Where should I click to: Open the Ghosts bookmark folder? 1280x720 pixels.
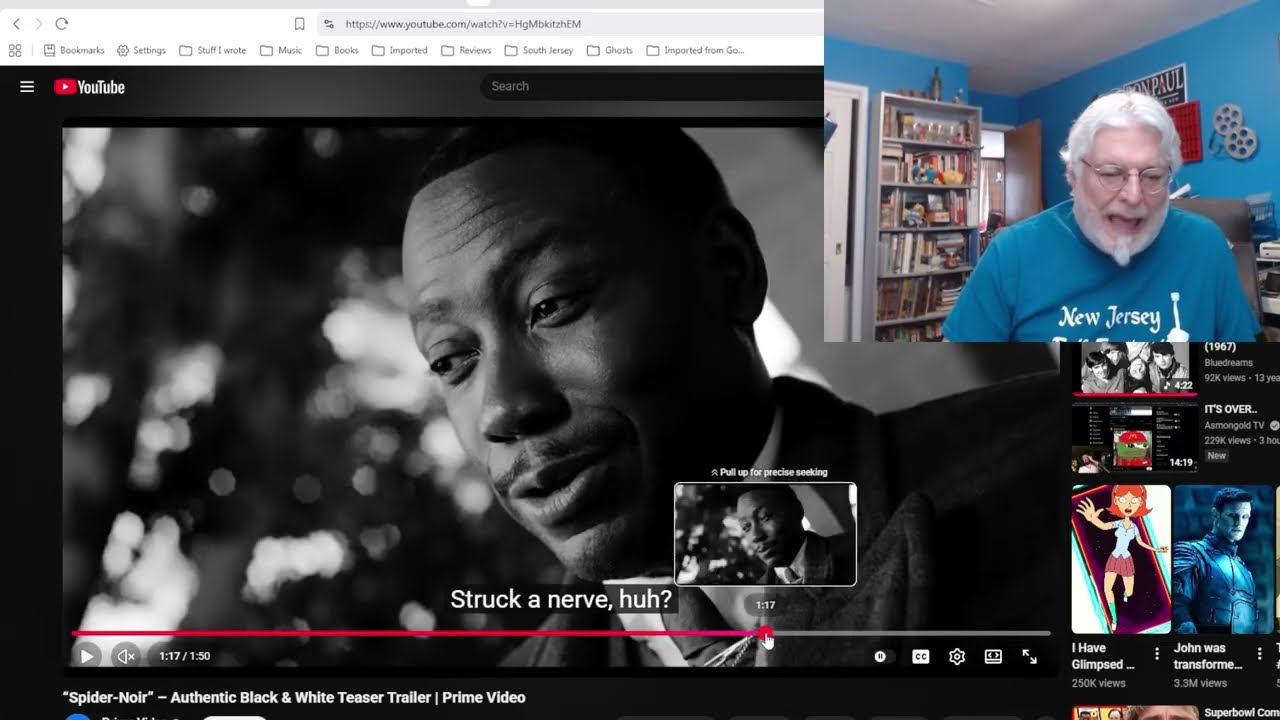610,50
